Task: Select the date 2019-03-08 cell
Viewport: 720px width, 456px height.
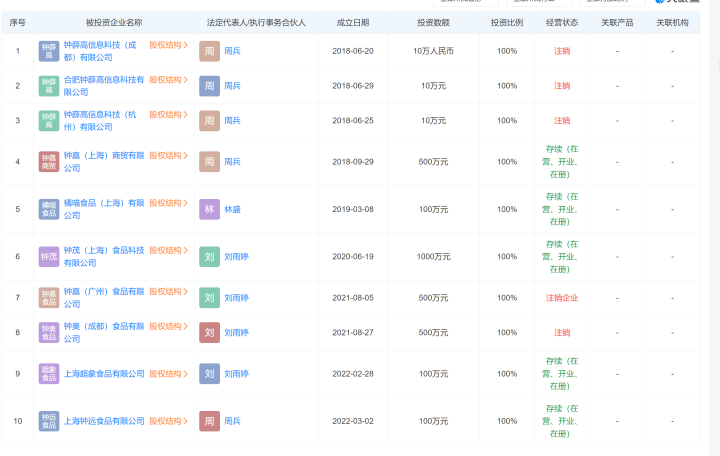Action: (353, 209)
